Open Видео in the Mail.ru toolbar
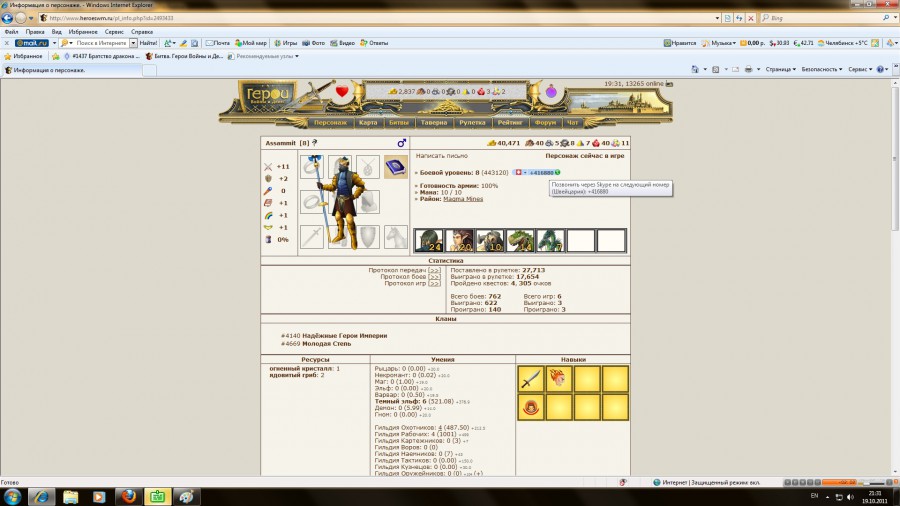This screenshot has height=506, width=900. click(343, 43)
